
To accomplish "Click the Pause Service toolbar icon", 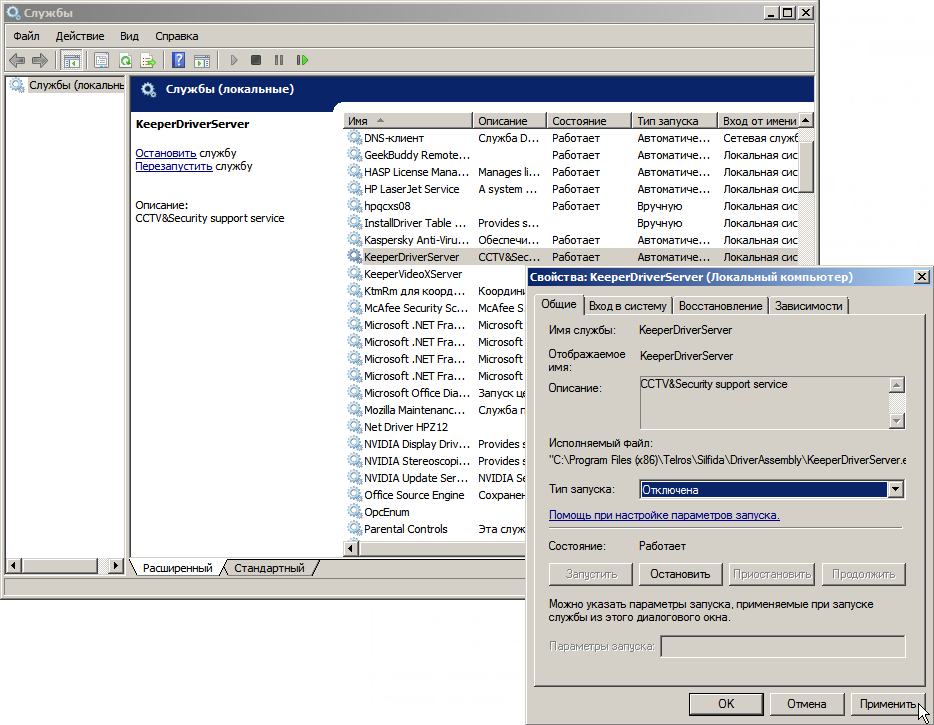I will (x=279, y=61).
